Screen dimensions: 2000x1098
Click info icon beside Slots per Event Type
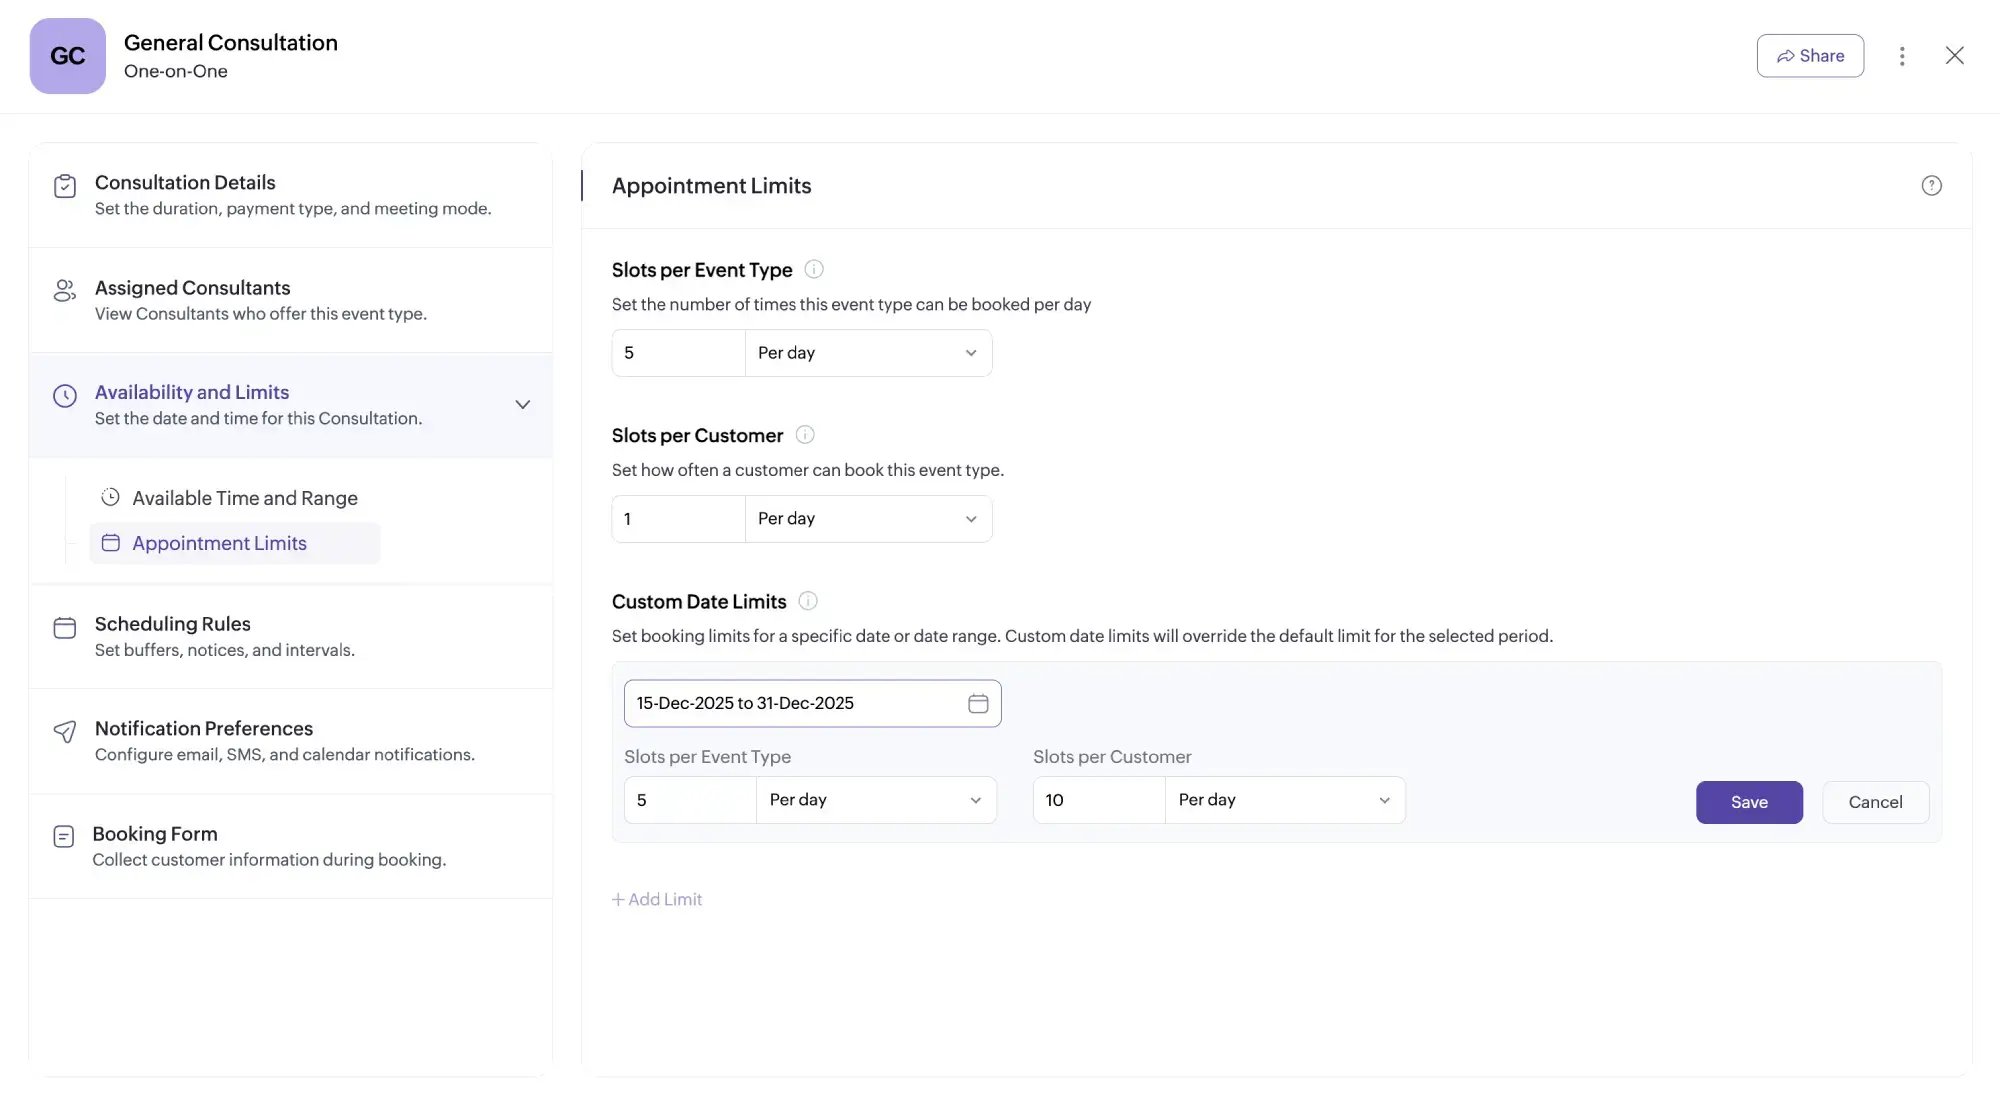(x=814, y=269)
